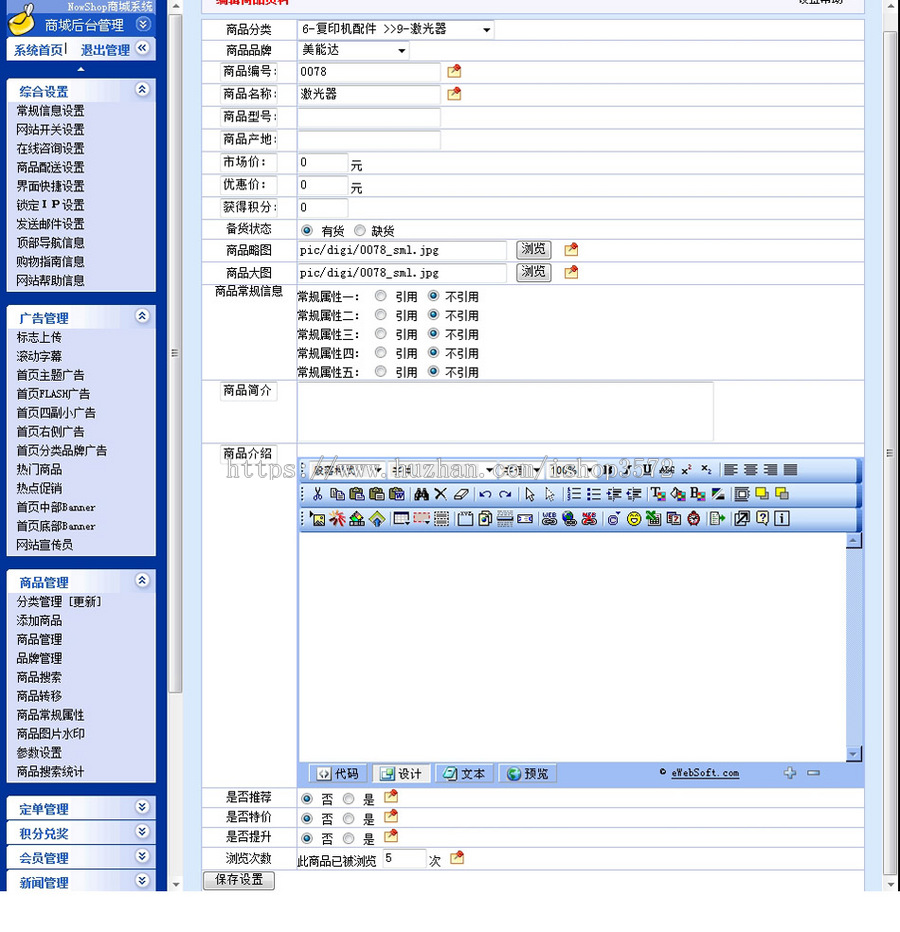Click into the 商品型号 input field
The width and height of the screenshot is (900, 932).
coord(369,117)
